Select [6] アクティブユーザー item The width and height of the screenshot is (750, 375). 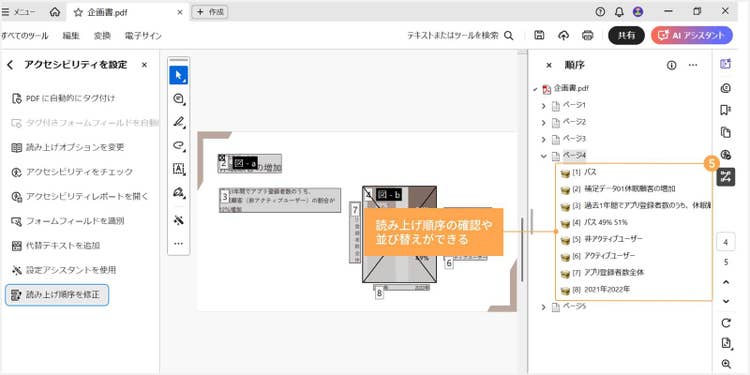point(598,256)
